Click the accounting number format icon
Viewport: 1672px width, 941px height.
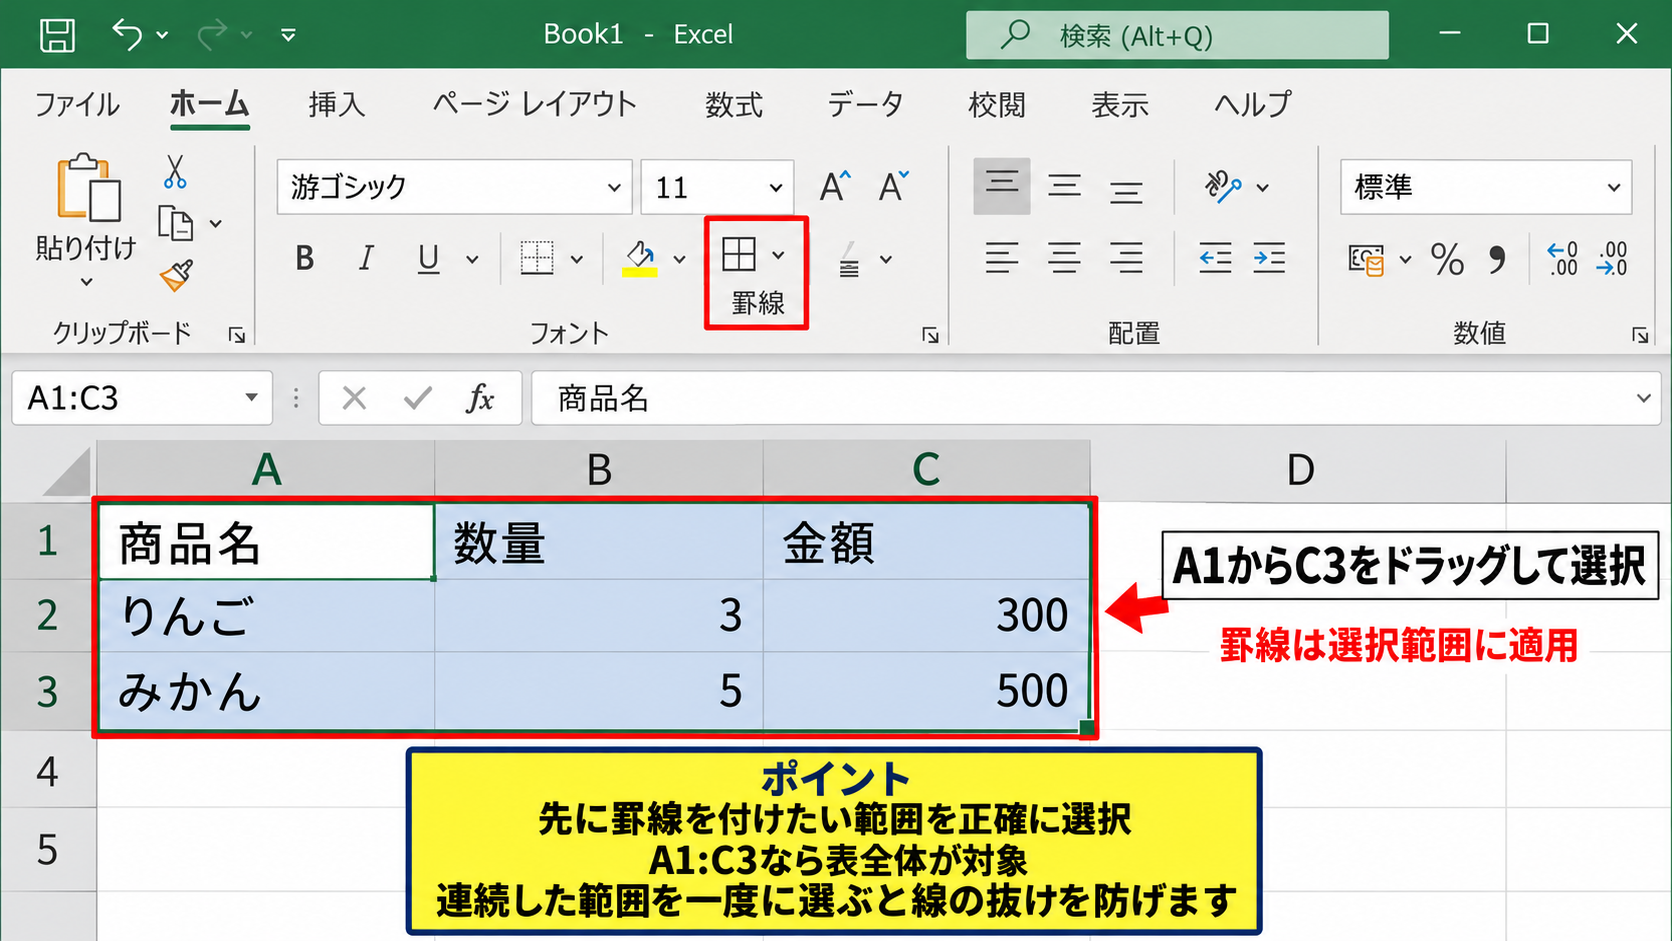tap(1366, 260)
